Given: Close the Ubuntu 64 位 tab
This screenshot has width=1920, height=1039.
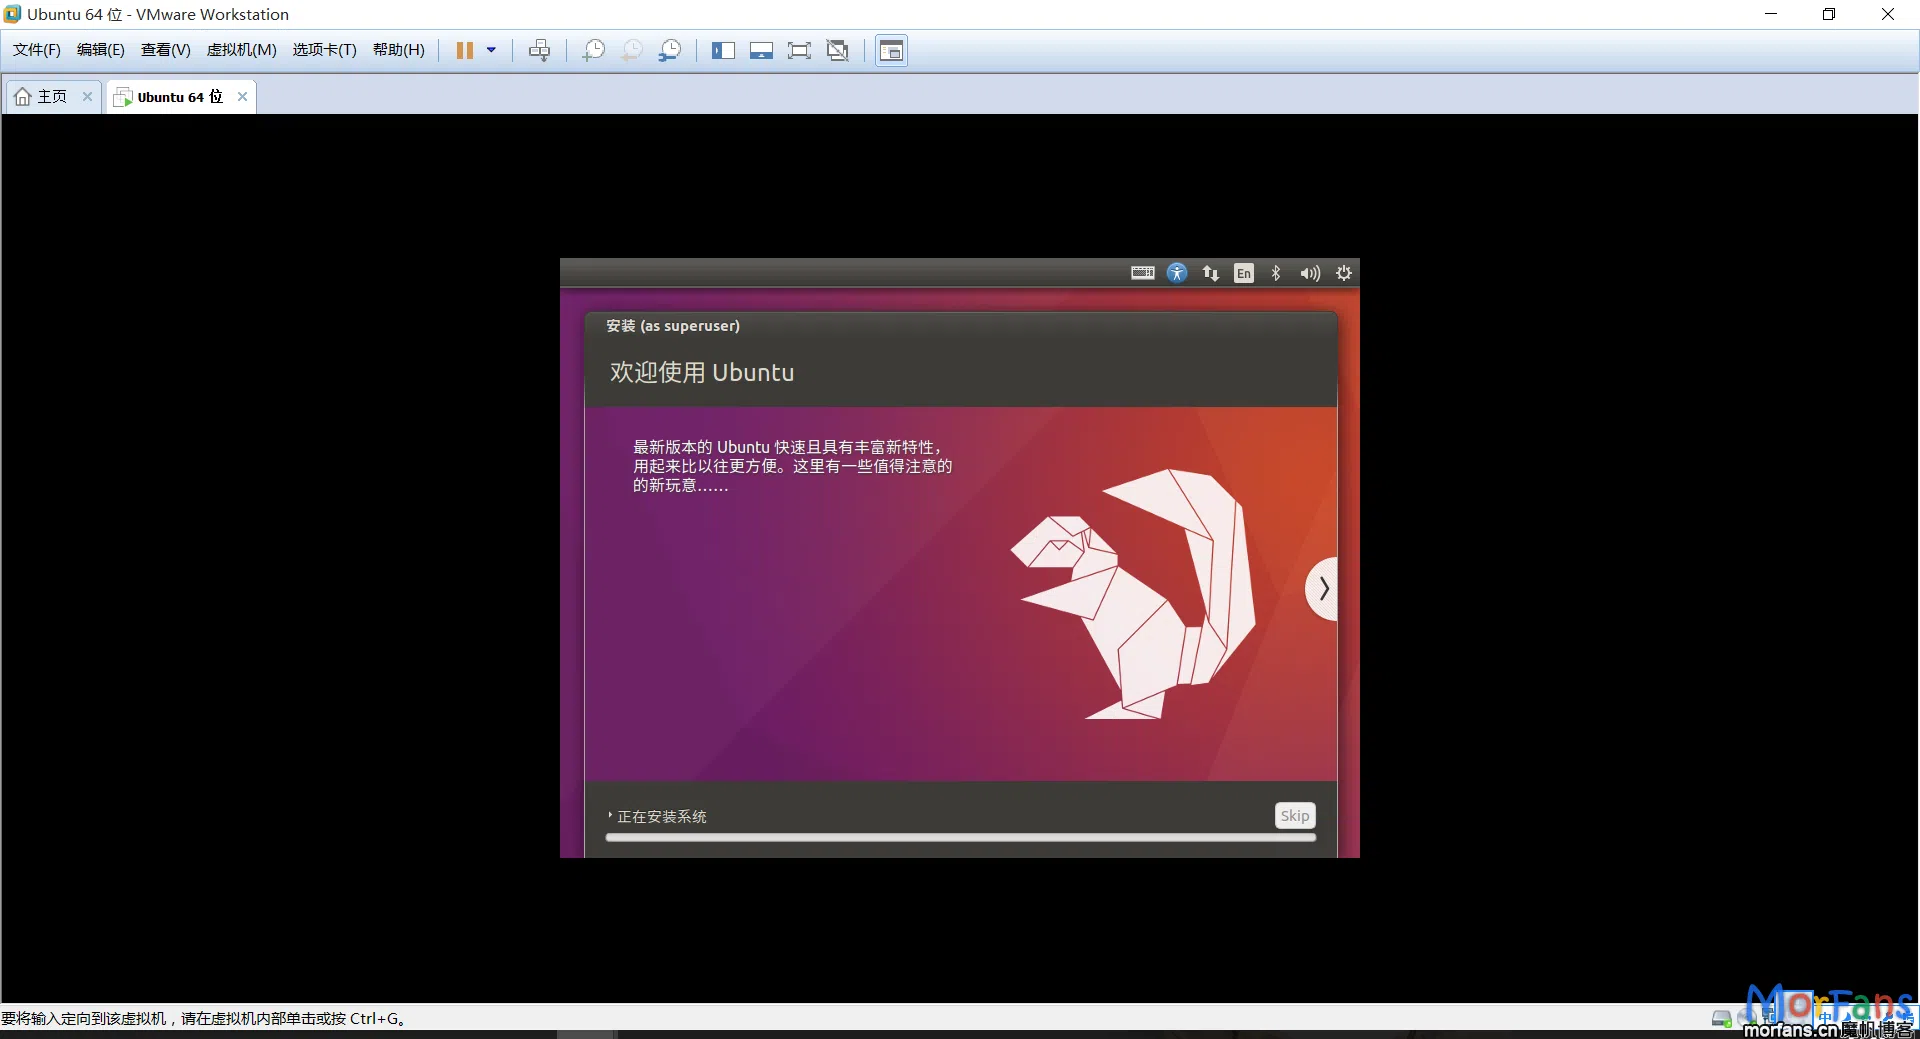Looking at the screenshot, I should pos(242,97).
